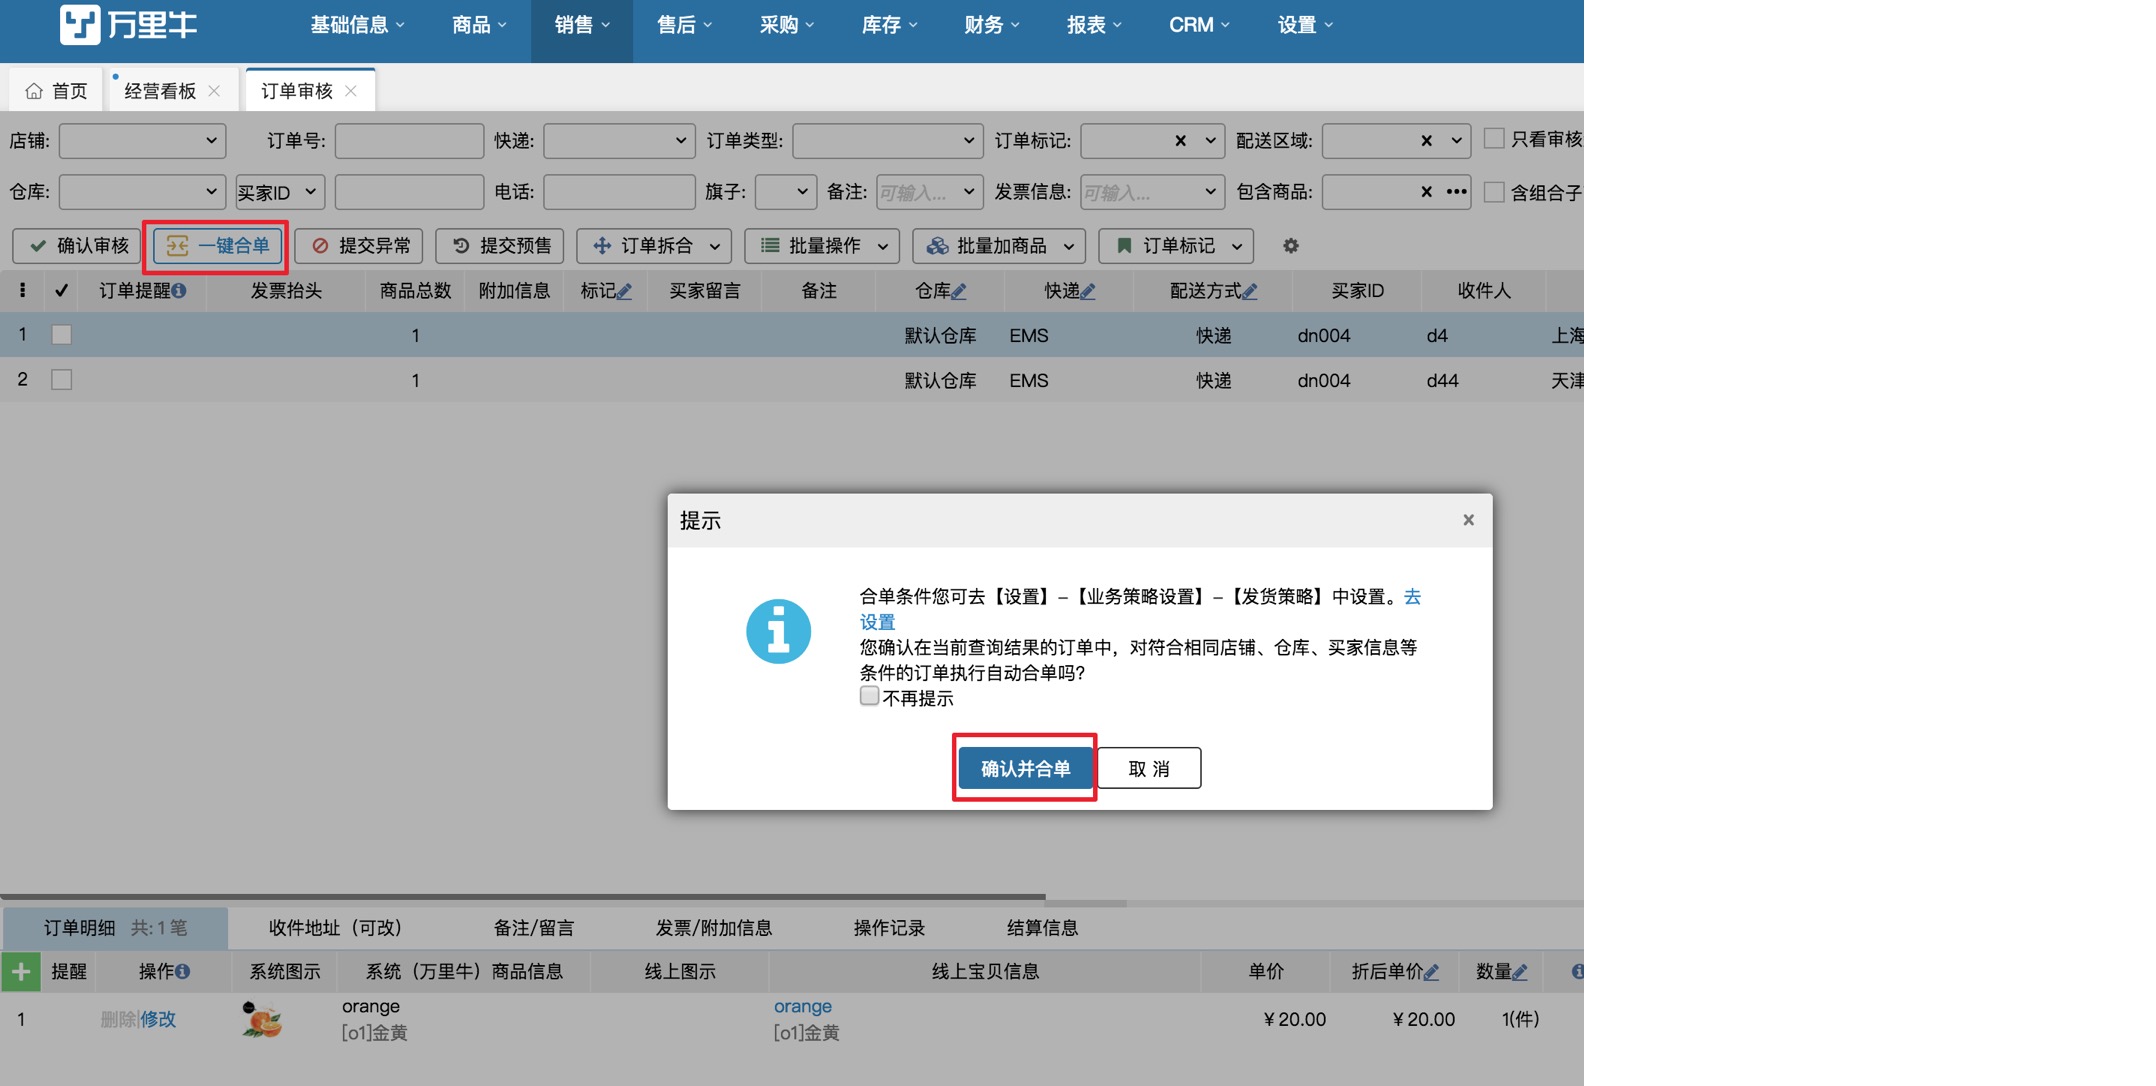Screen dimensions: 2156x1086
Task: Expand the 订单标记 toolbar dropdown
Action: coord(1237,246)
